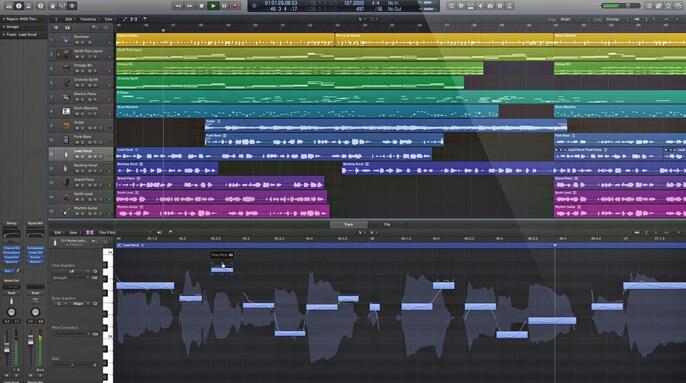686x383 pixels.
Task: Open the Note Pads panel
Action: click(x=658, y=6)
